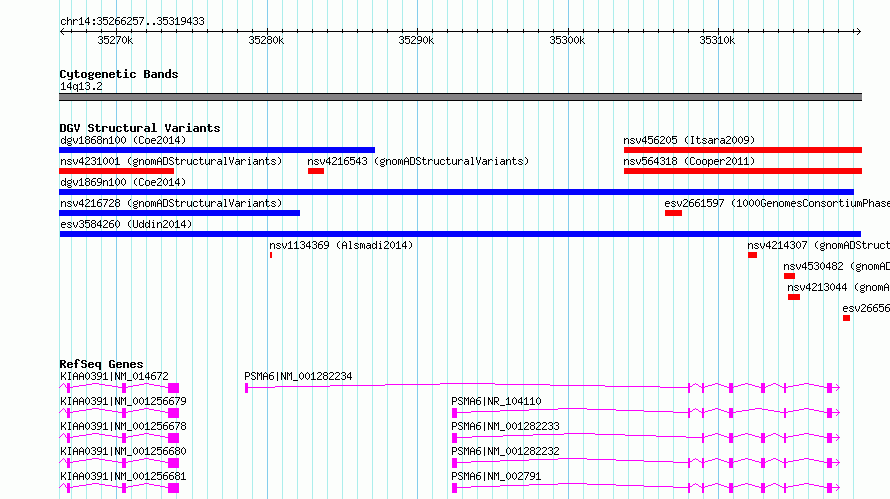Open transcript KIAA0391|NM_014672 label

tap(114, 376)
